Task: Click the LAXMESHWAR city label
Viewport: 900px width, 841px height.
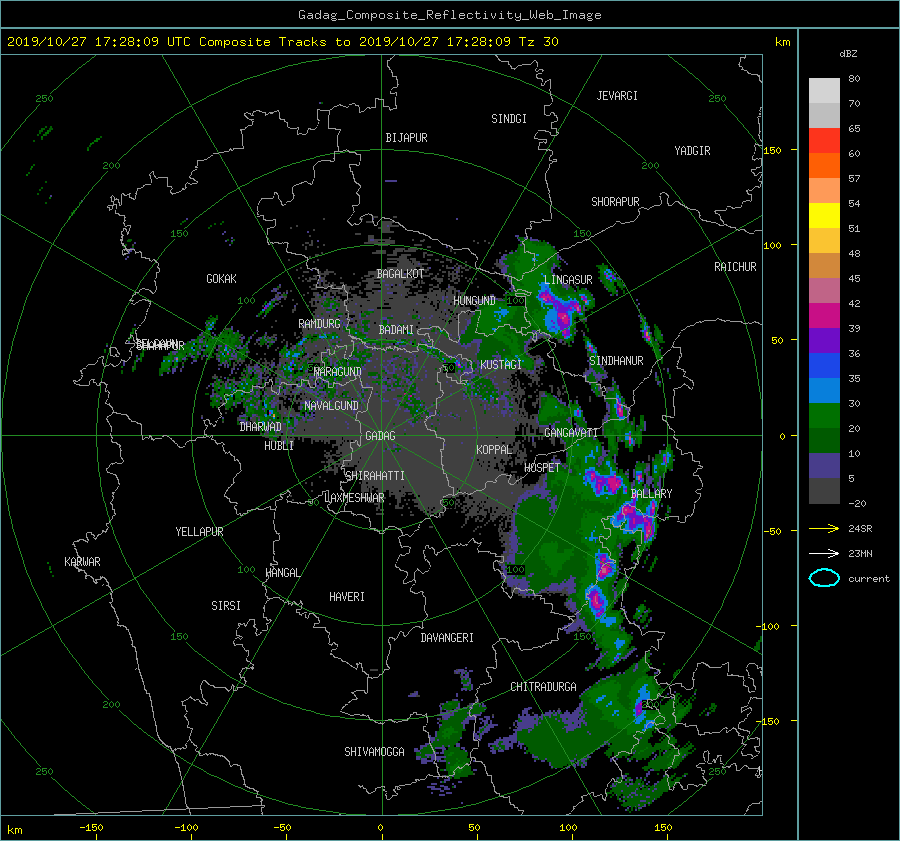Action: click(x=354, y=498)
